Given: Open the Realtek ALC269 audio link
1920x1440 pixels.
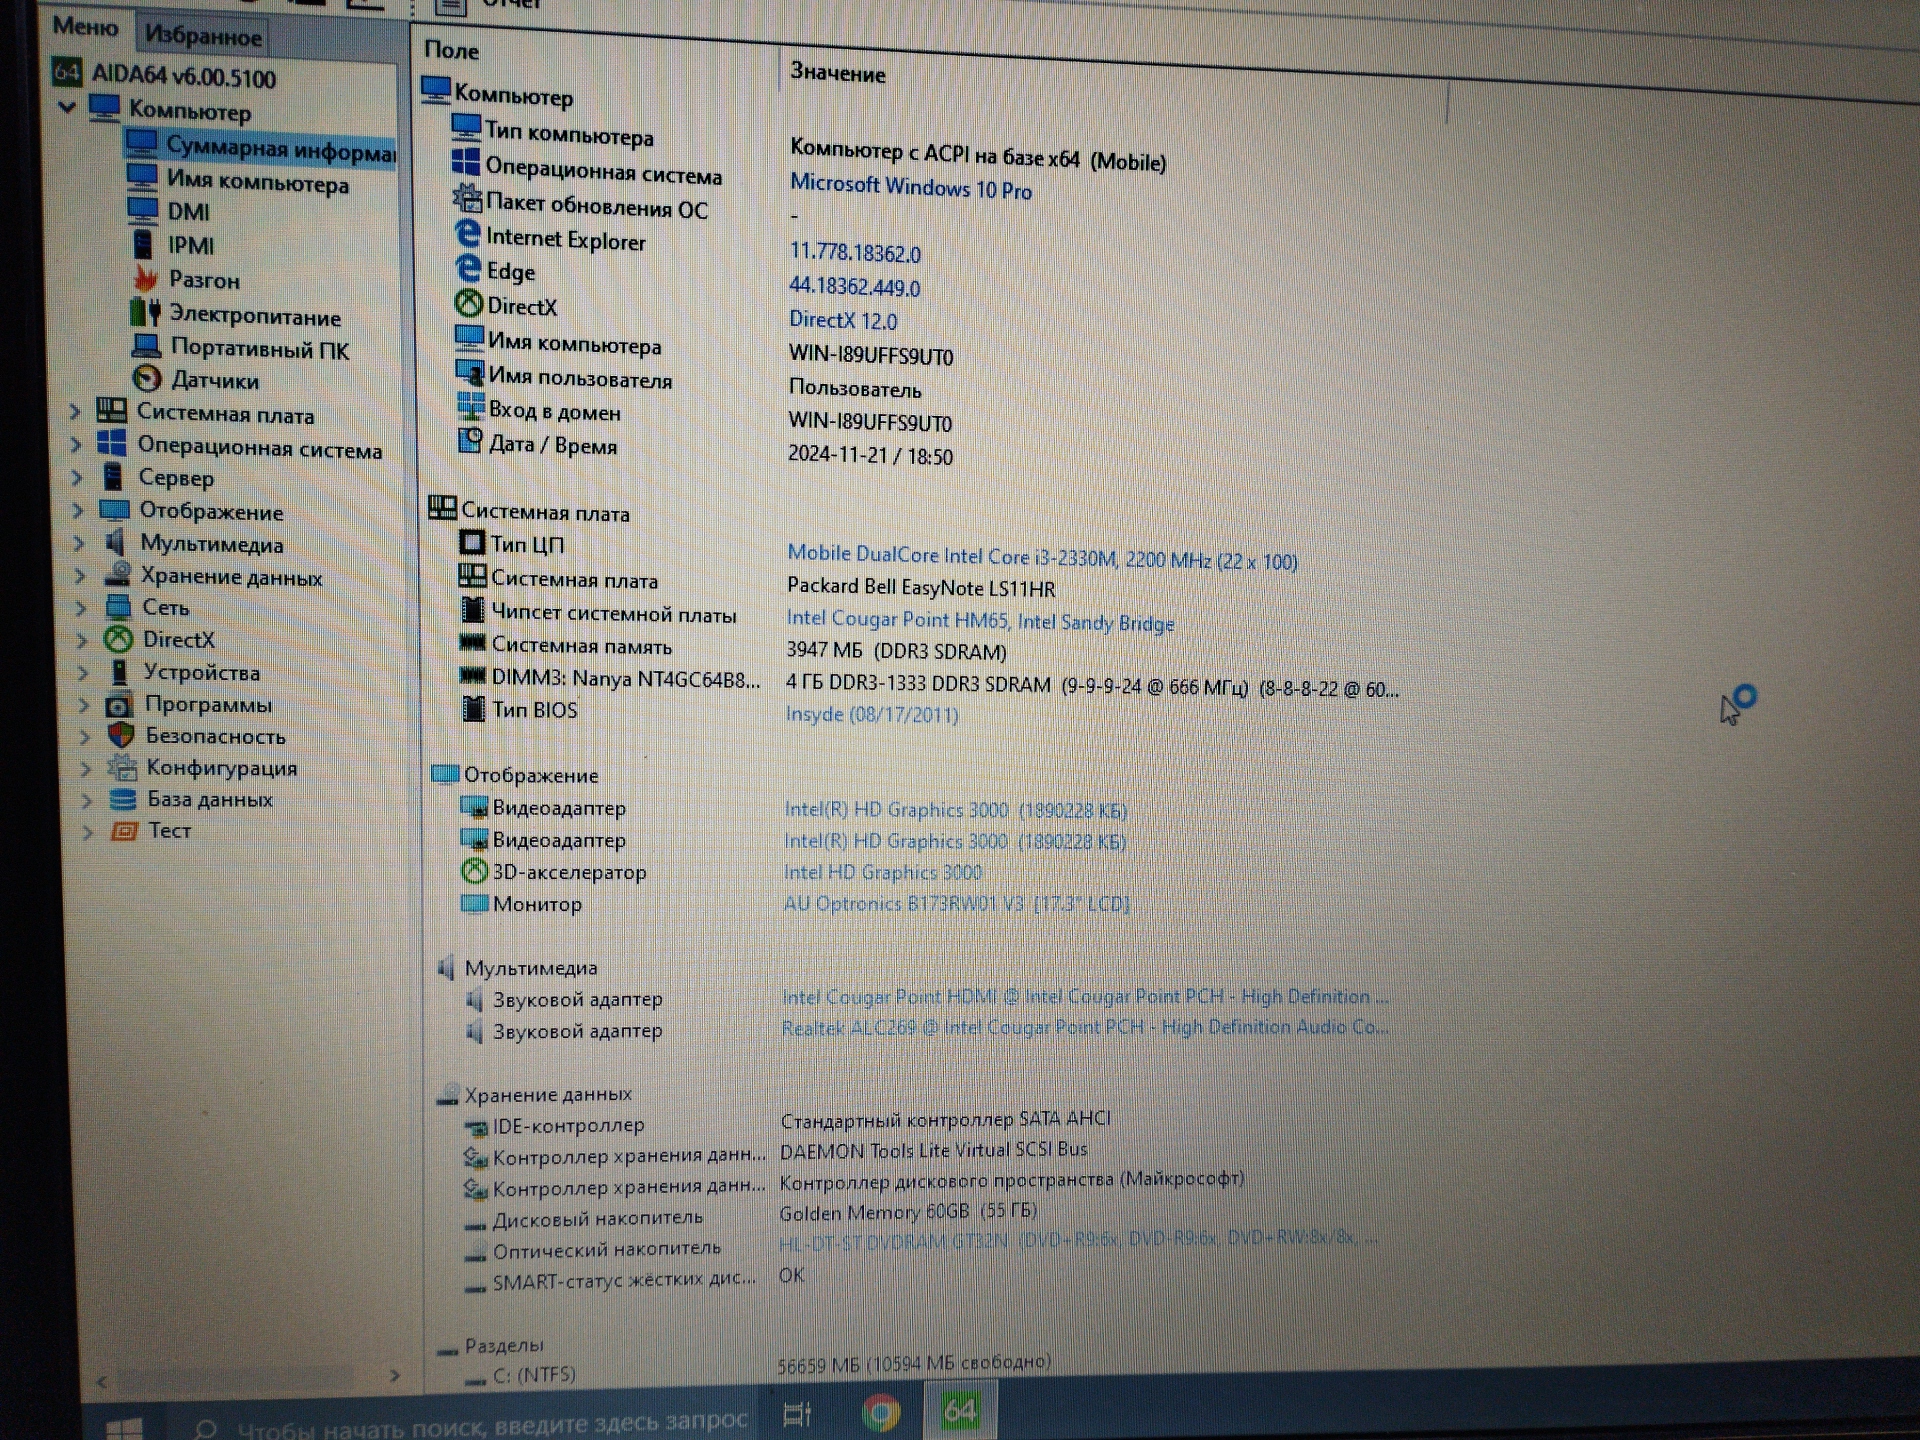Looking at the screenshot, I should click(x=1084, y=1027).
